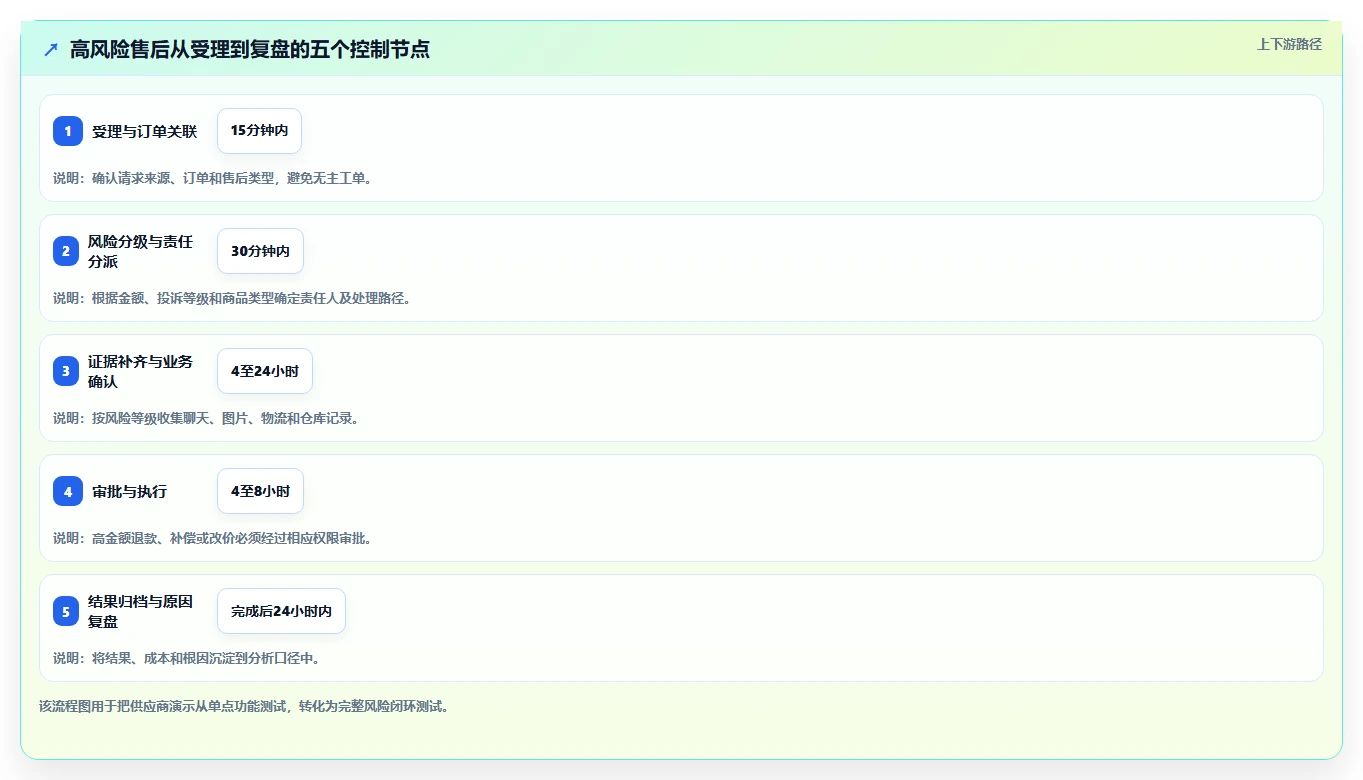Viewport: 1363px width, 780px height.
Task: Click the 30分钟内 time pill
Action: pyautogui.click(x=260, y=251)
